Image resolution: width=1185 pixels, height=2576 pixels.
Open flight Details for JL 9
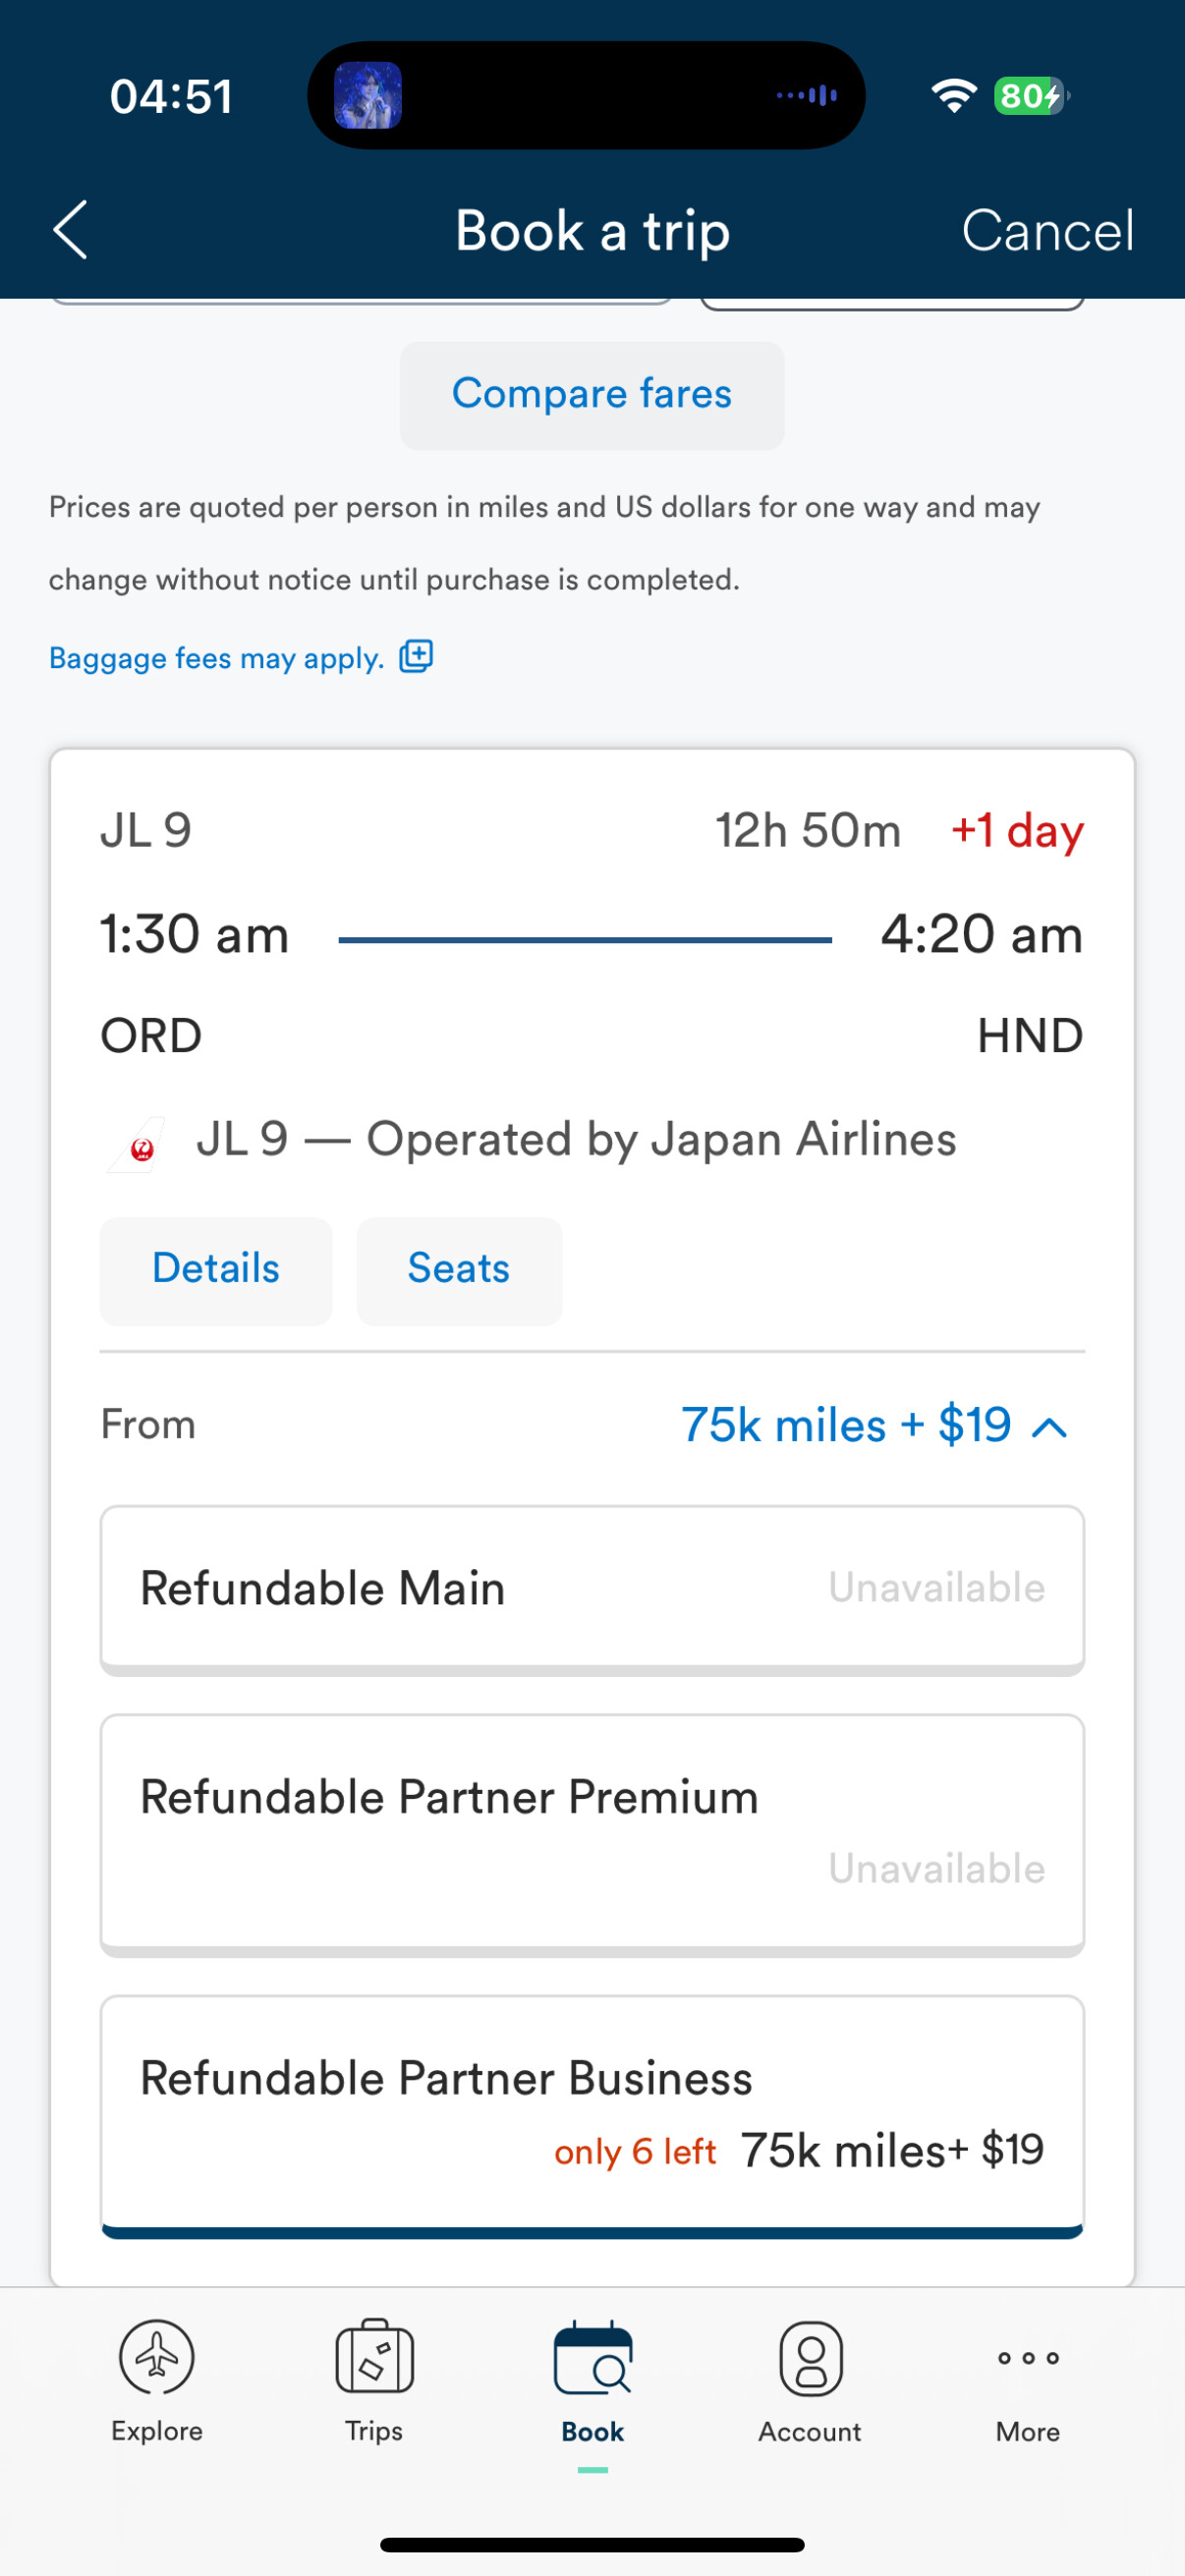click(x=216, y=1270)
